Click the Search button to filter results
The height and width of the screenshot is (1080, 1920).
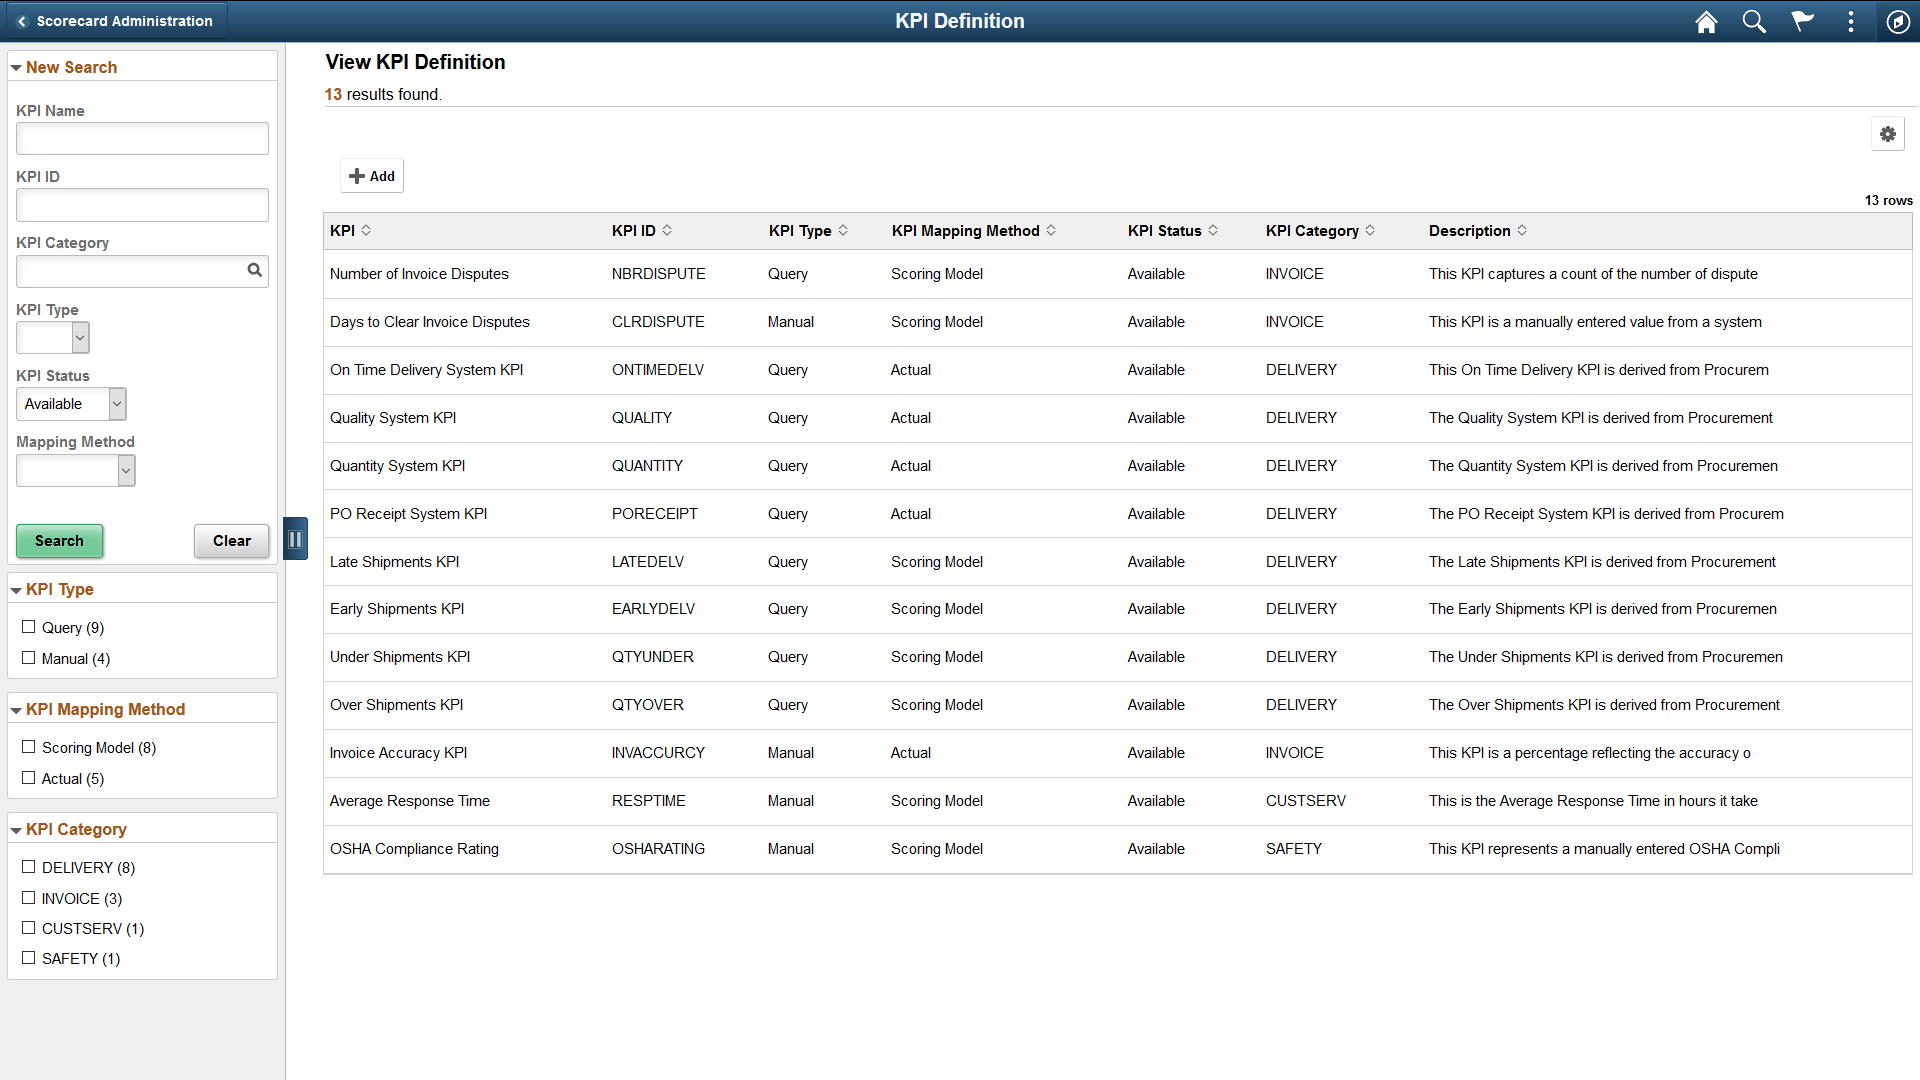pos(59,541)
